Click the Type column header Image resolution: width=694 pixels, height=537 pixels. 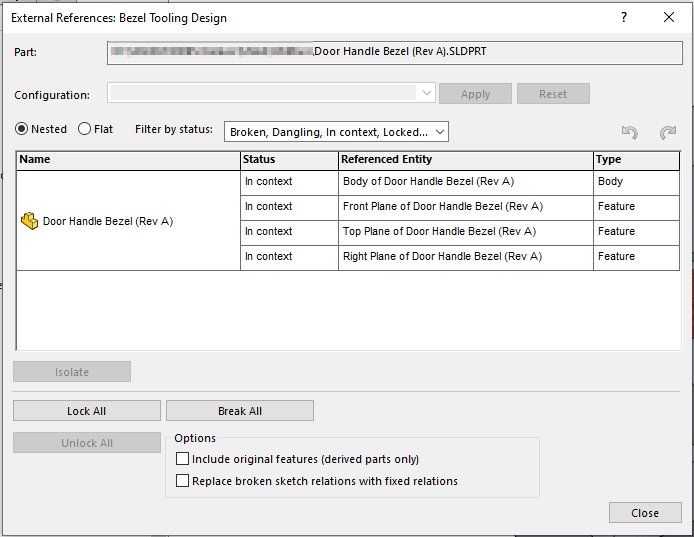pos(636,160)
